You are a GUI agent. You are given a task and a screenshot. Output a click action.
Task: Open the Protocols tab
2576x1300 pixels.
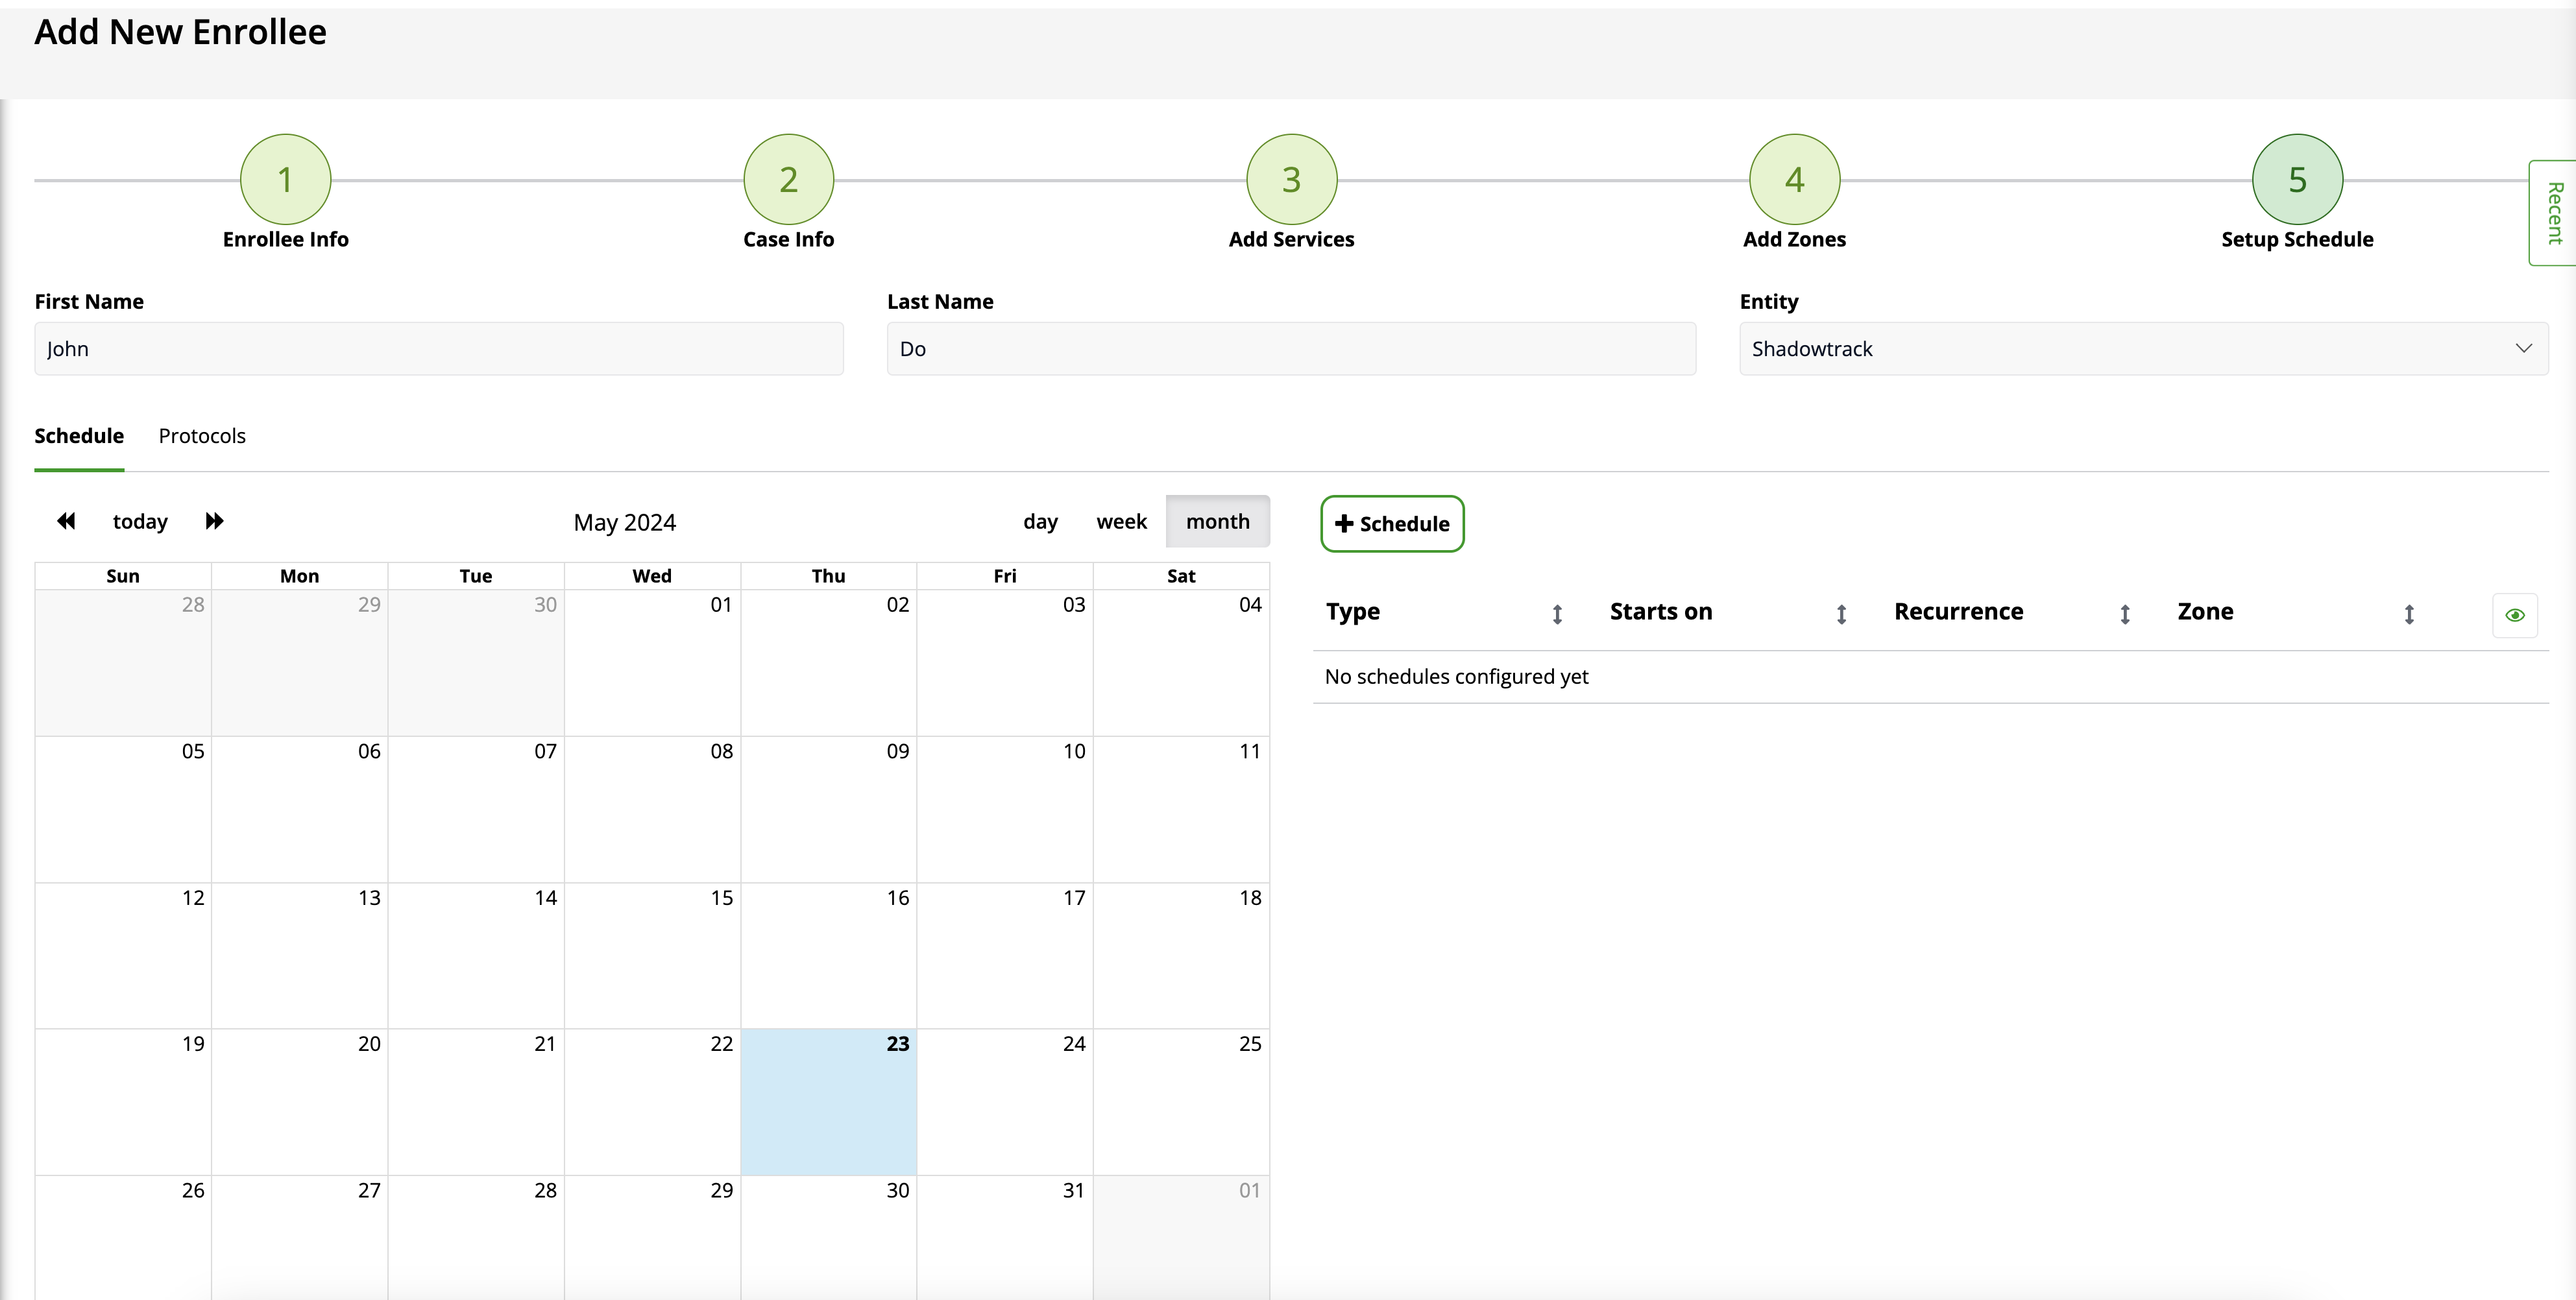(x=202, y=436)
